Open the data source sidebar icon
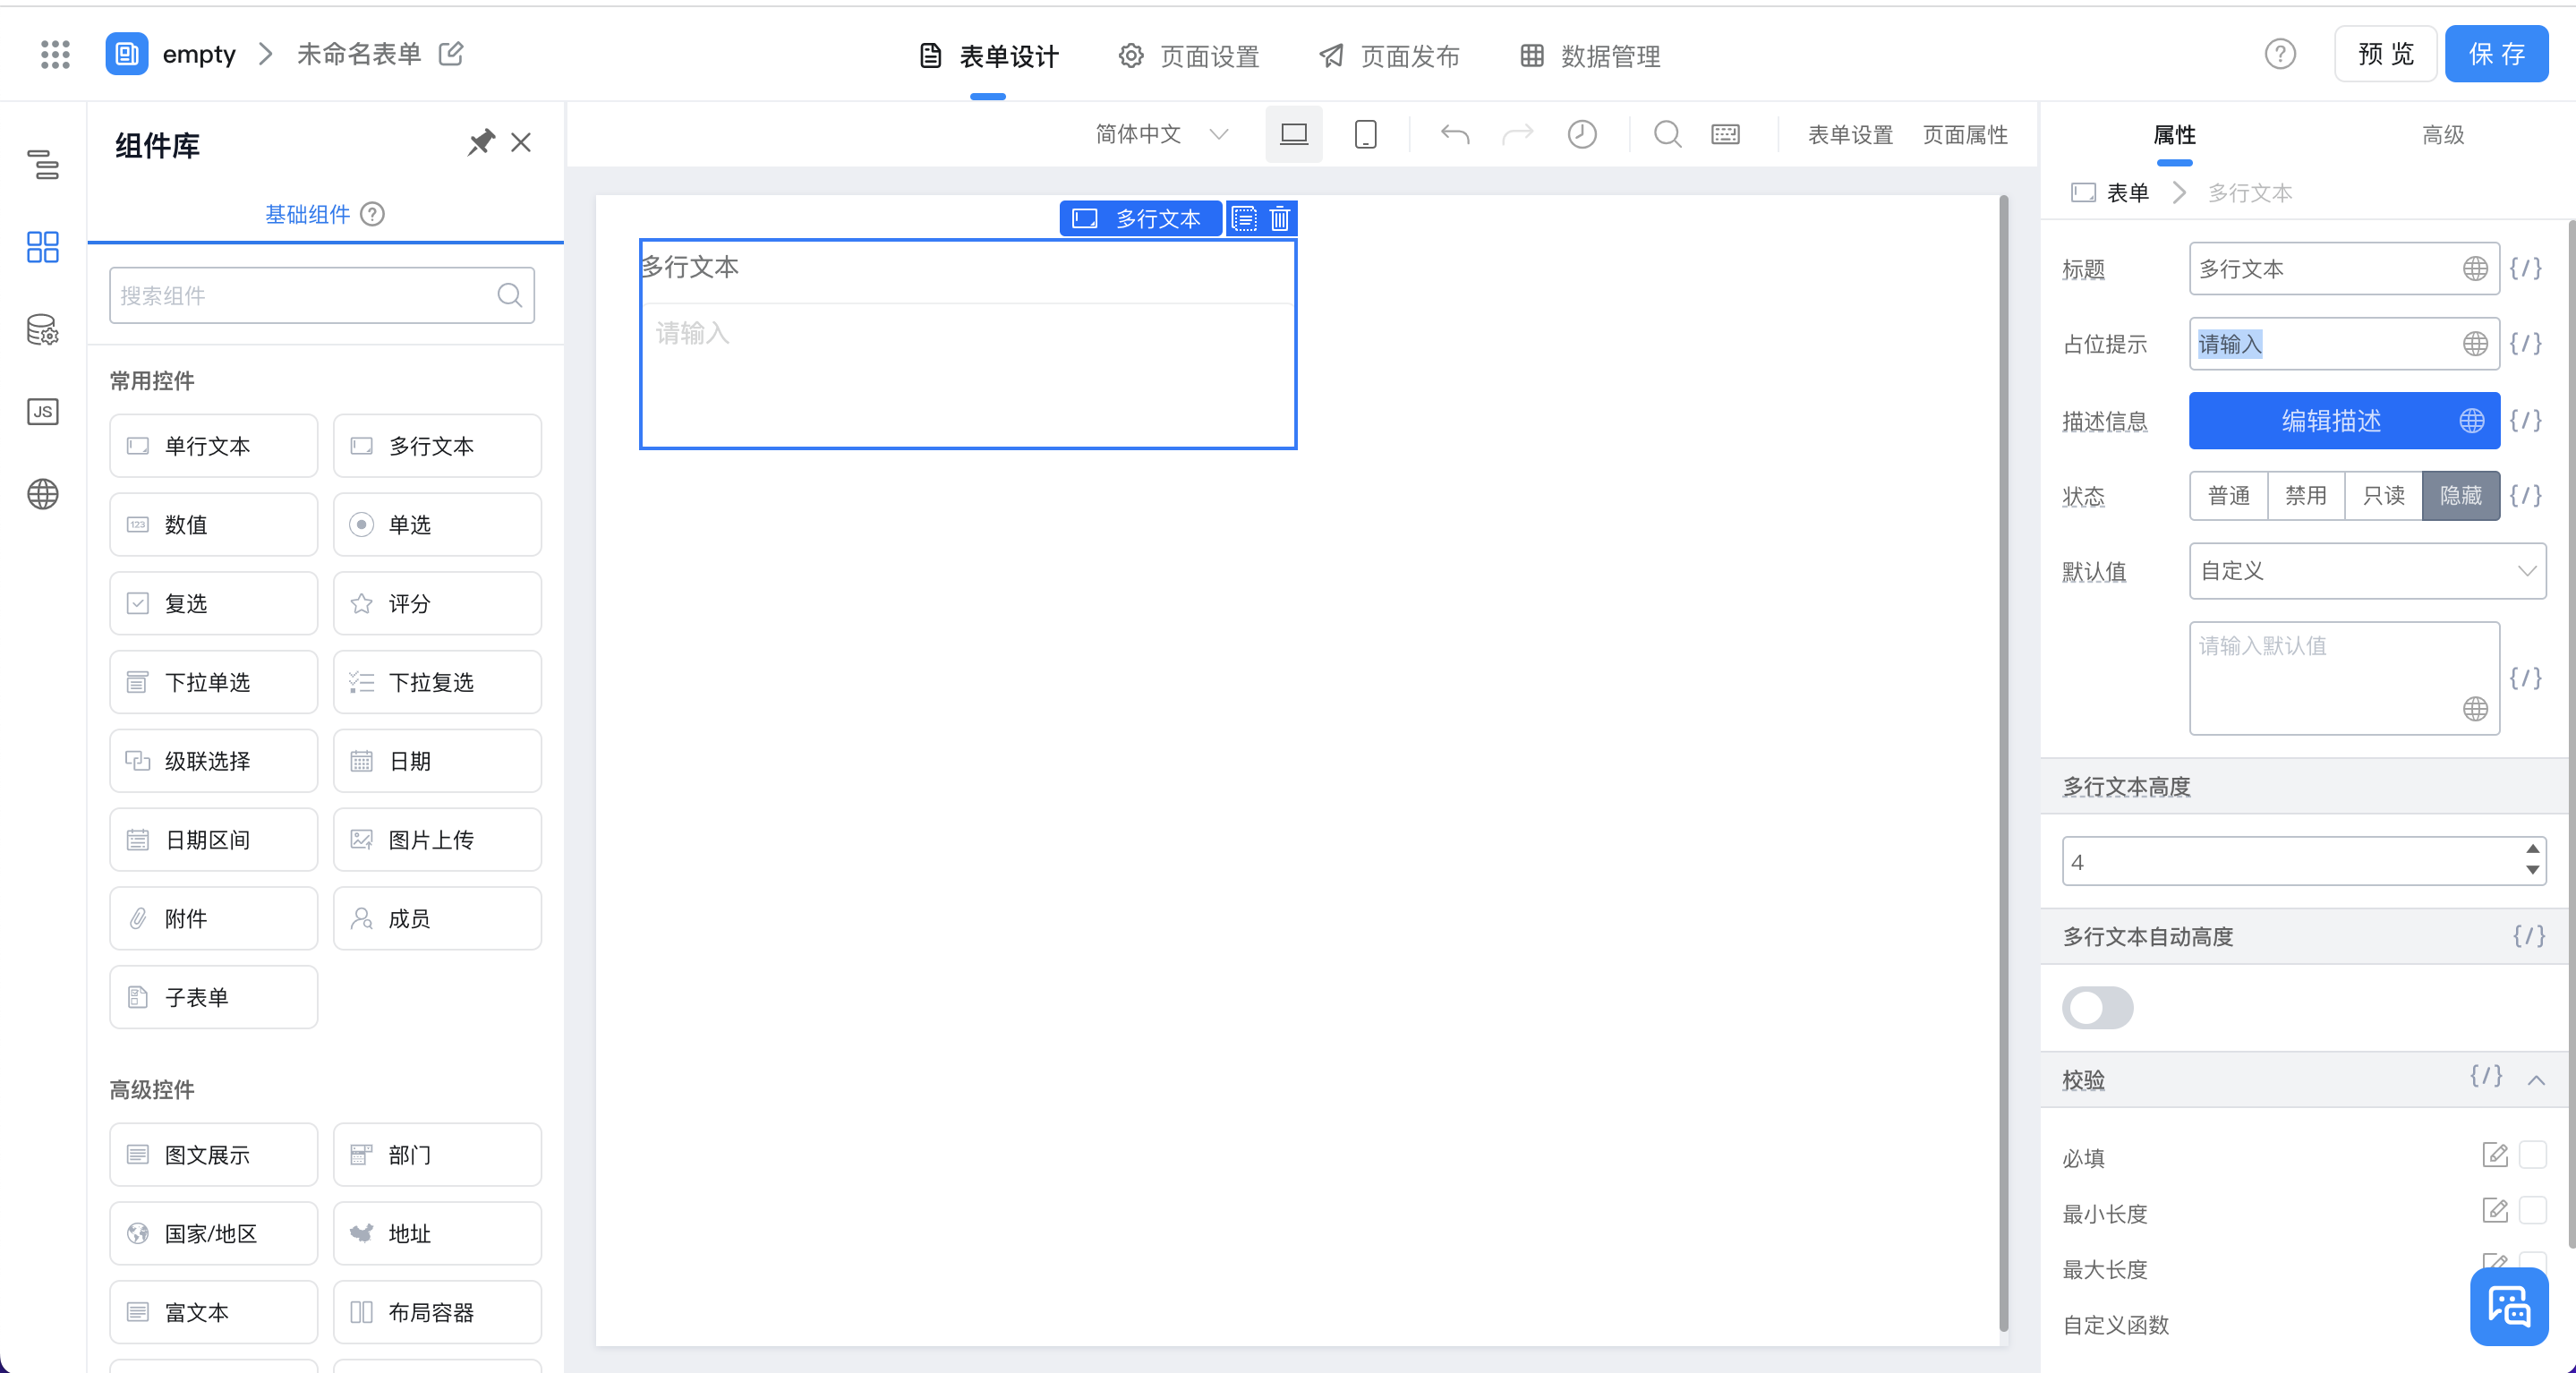The image size is (2576, 1373). pyautogui.click(x=43, y=329)
